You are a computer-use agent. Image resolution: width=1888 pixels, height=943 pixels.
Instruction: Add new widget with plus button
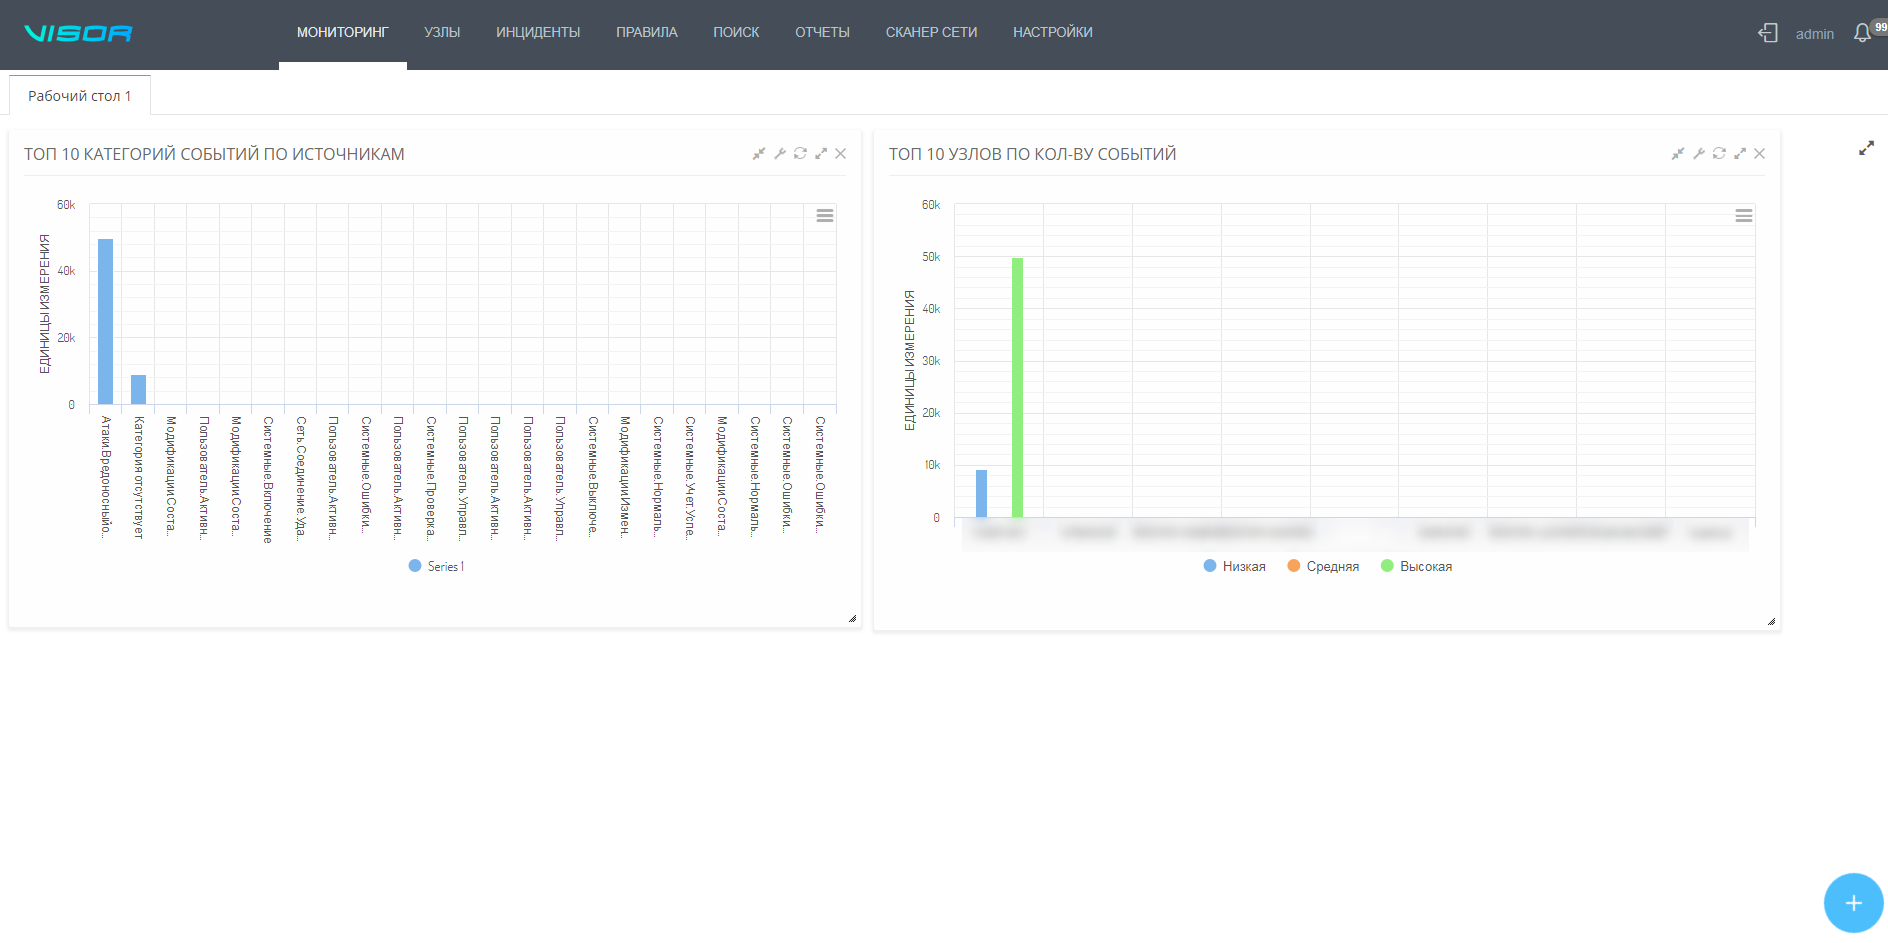pos(1853,903)
